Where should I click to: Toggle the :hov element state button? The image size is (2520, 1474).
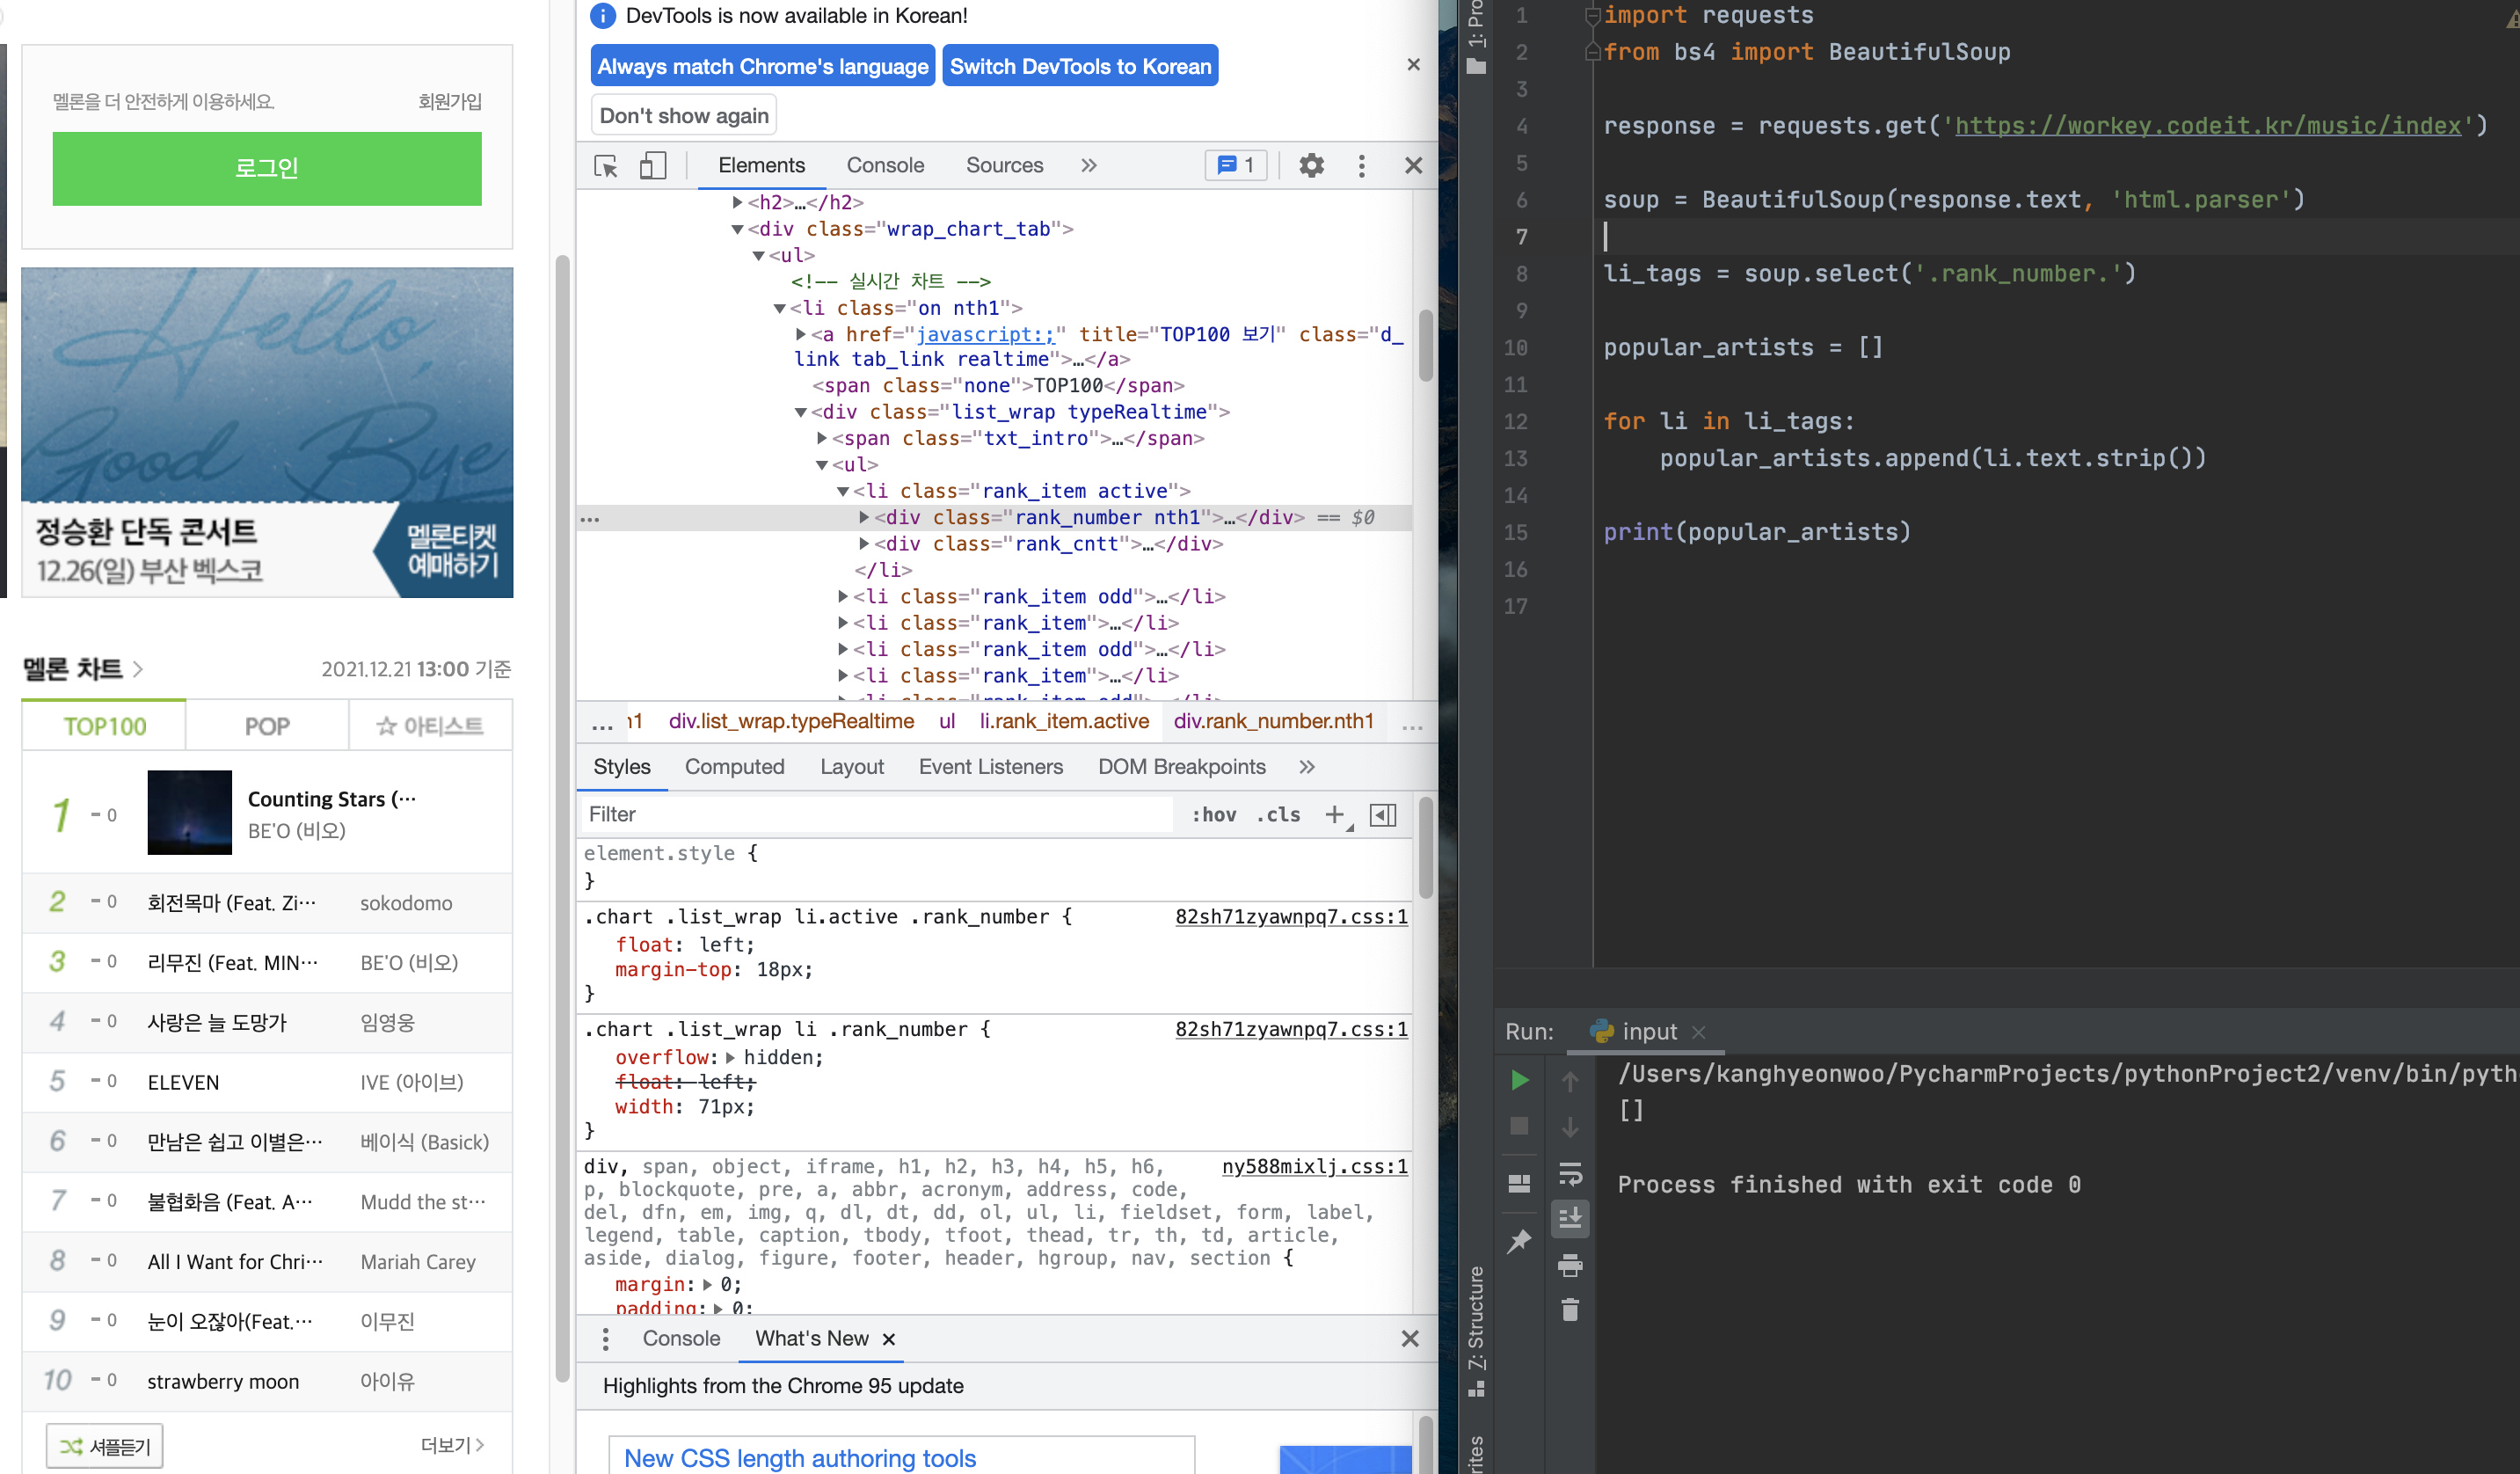pos(1214,815)
